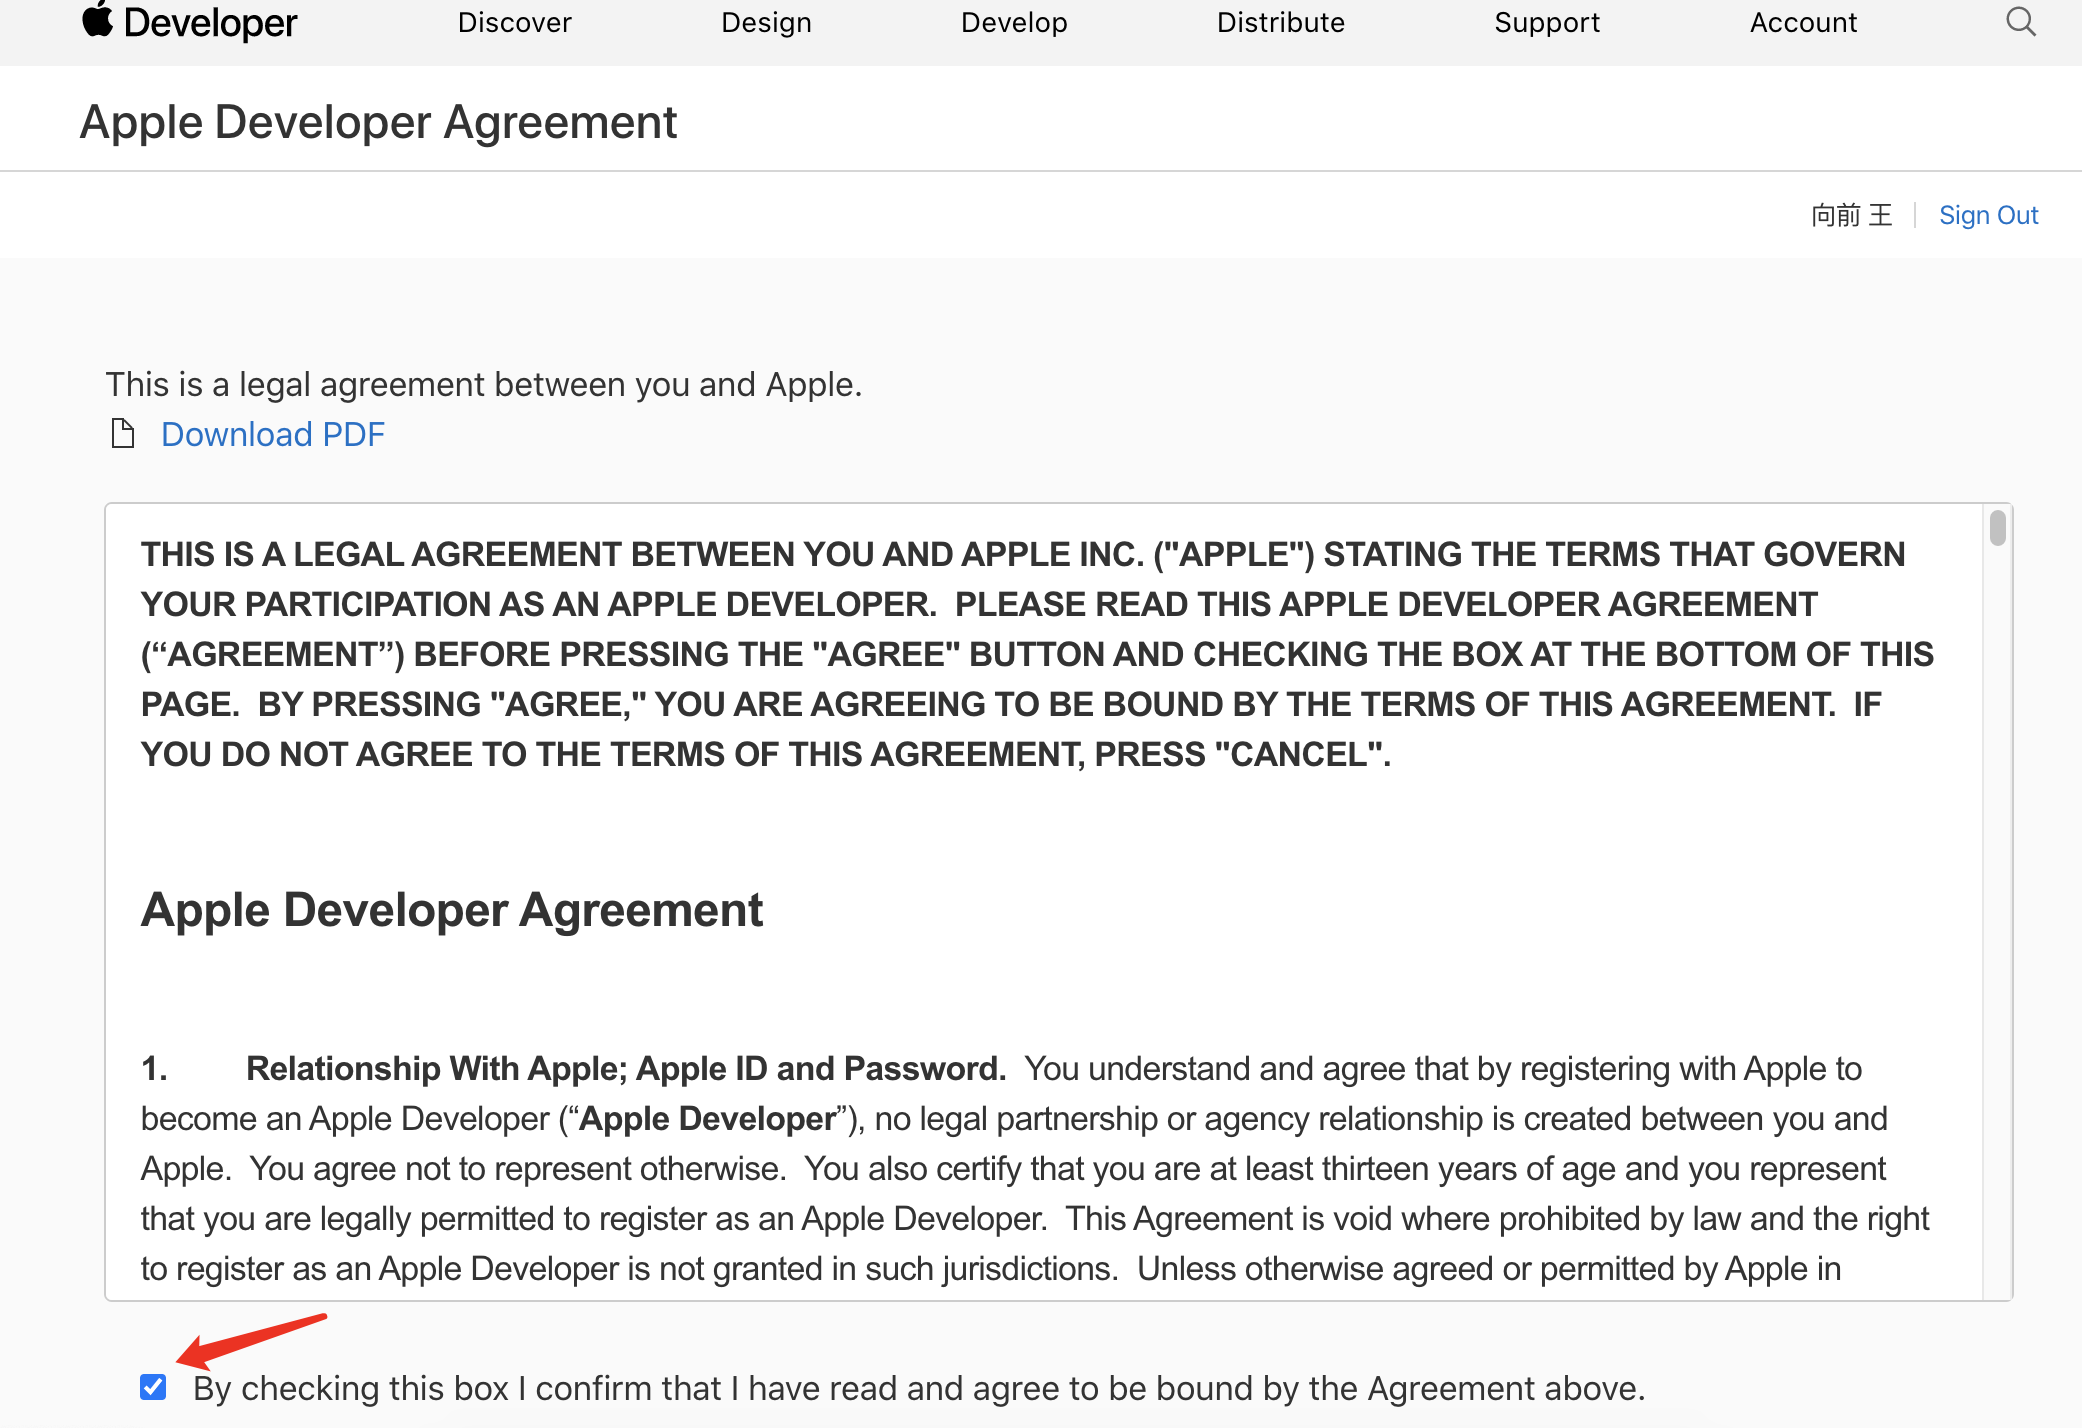This screenshot has width=2082, height=1428.
Task: Click the agreement box scrollbar thumb
Action: pyautogui.click(x=1997, y=528)
